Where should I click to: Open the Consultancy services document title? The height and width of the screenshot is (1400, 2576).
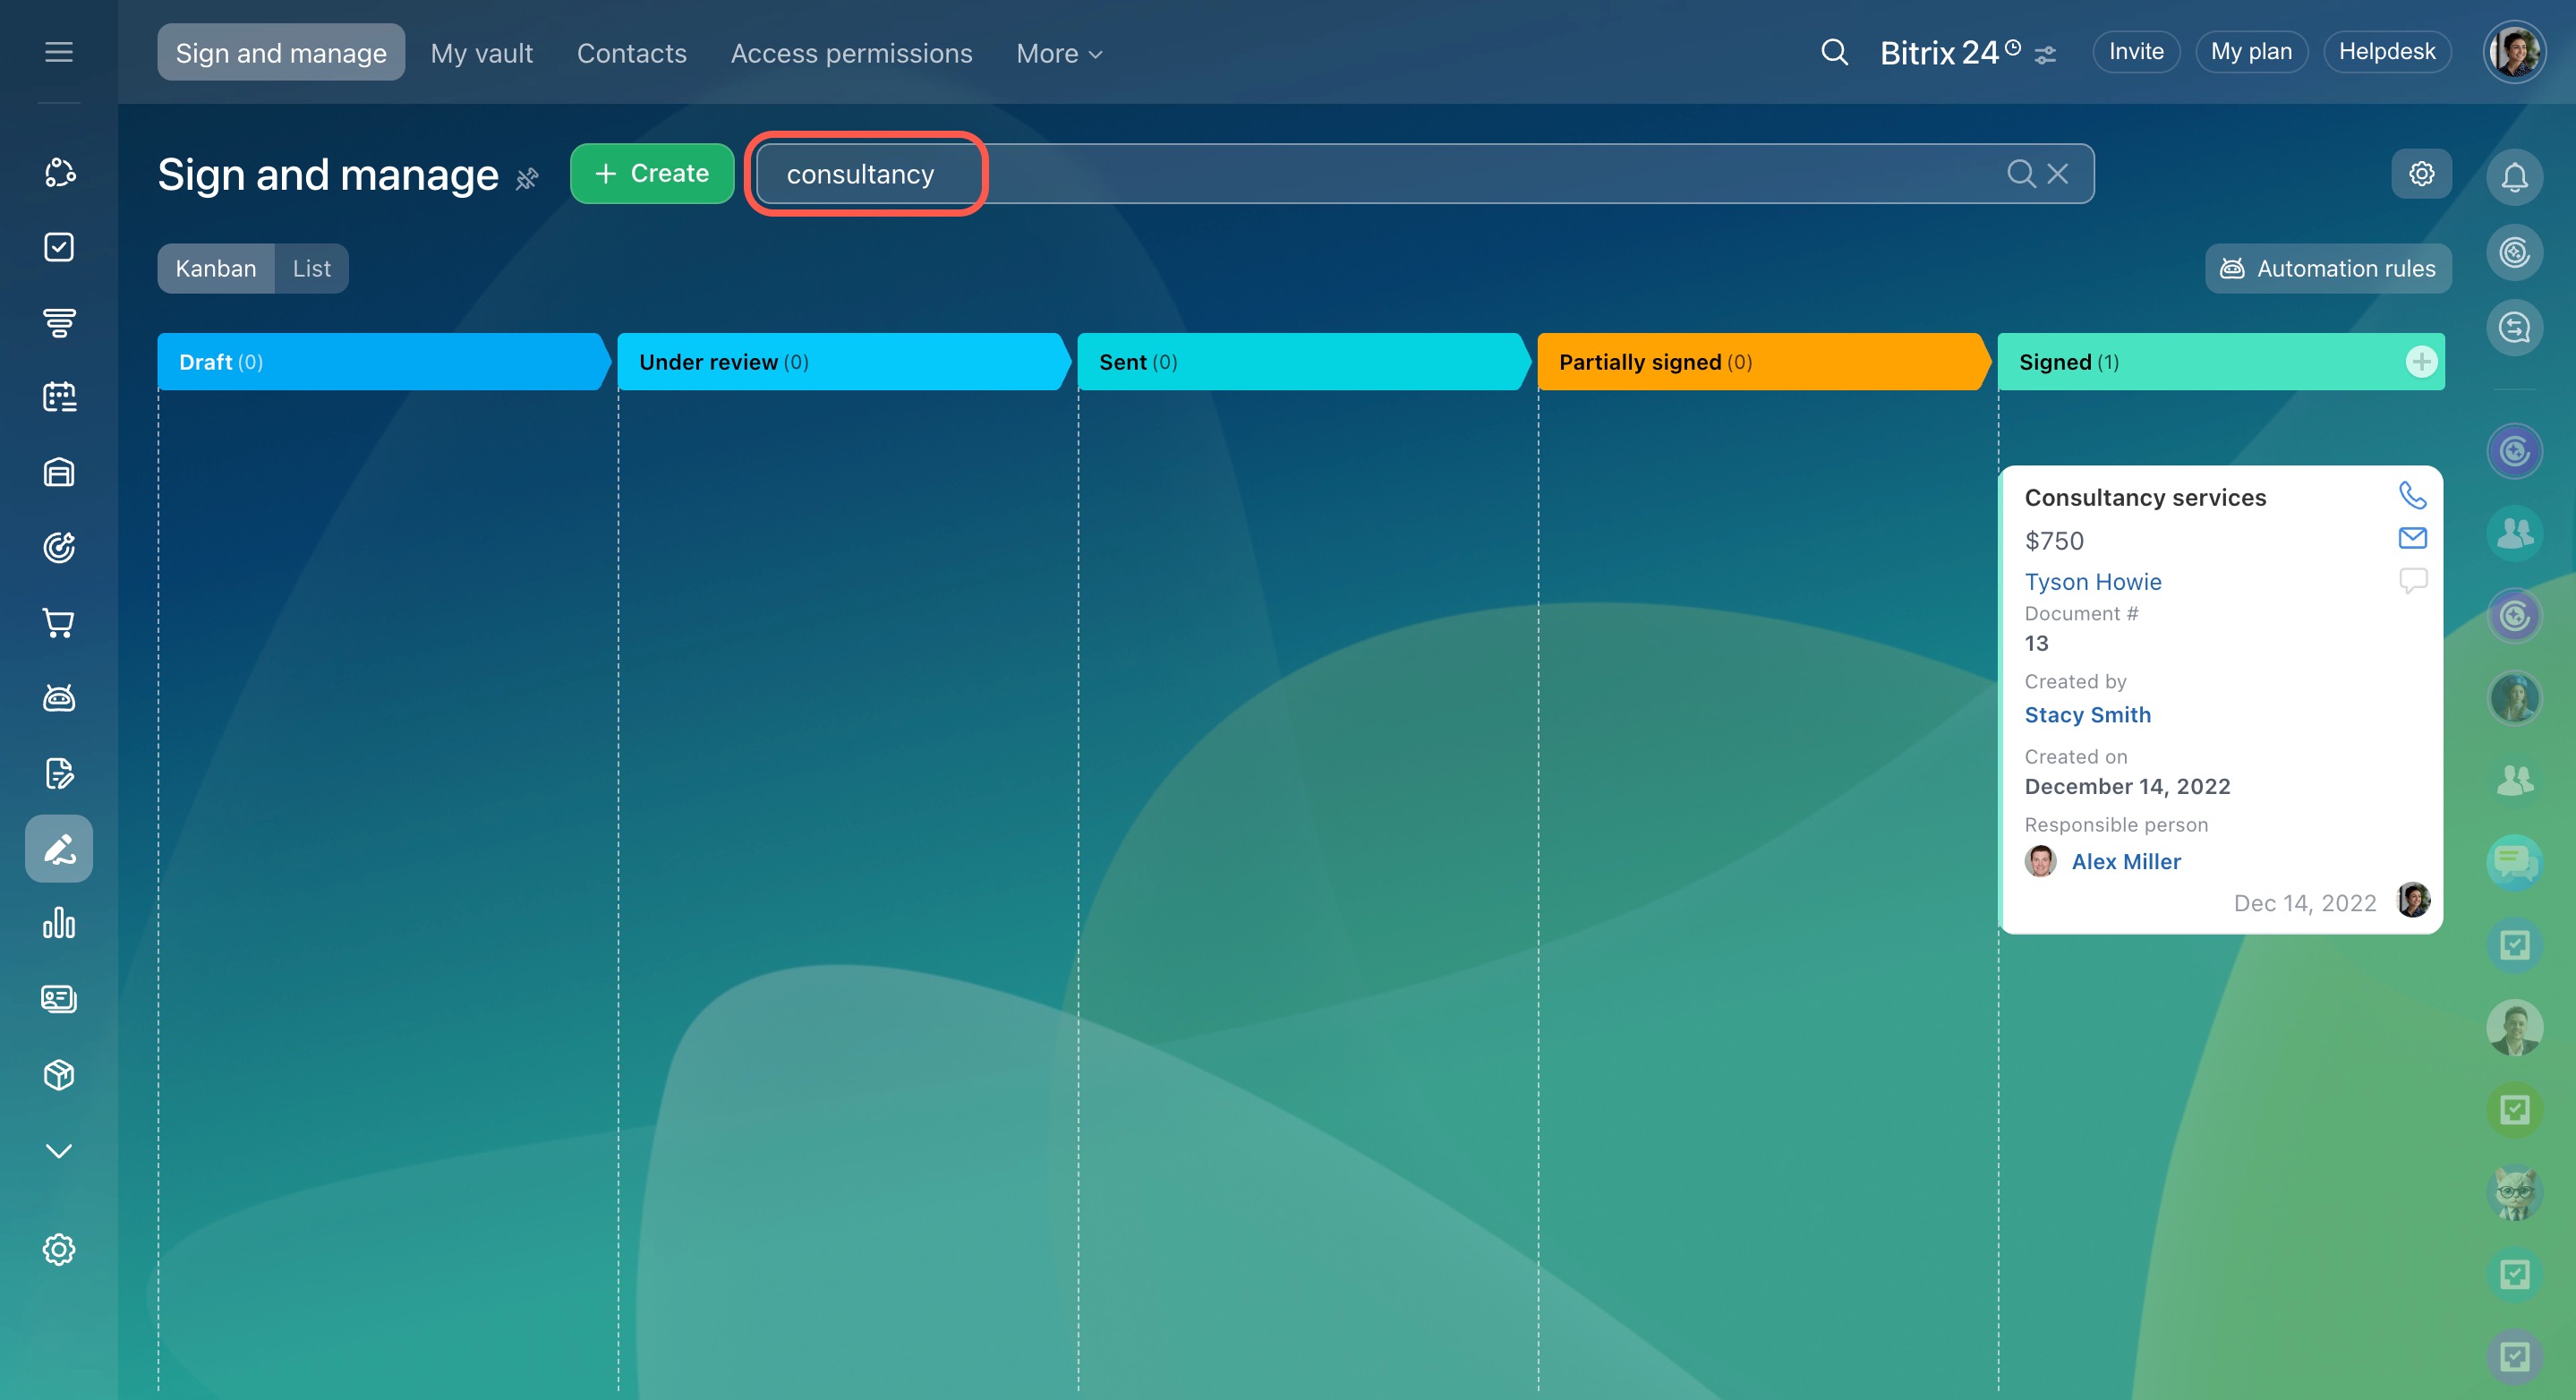(2145, 497)
